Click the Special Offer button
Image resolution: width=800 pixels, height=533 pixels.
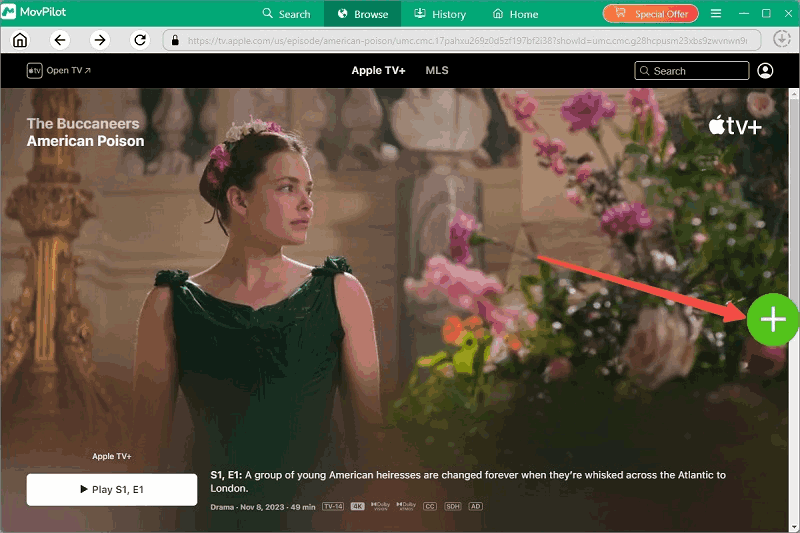[x=650, y=14]
